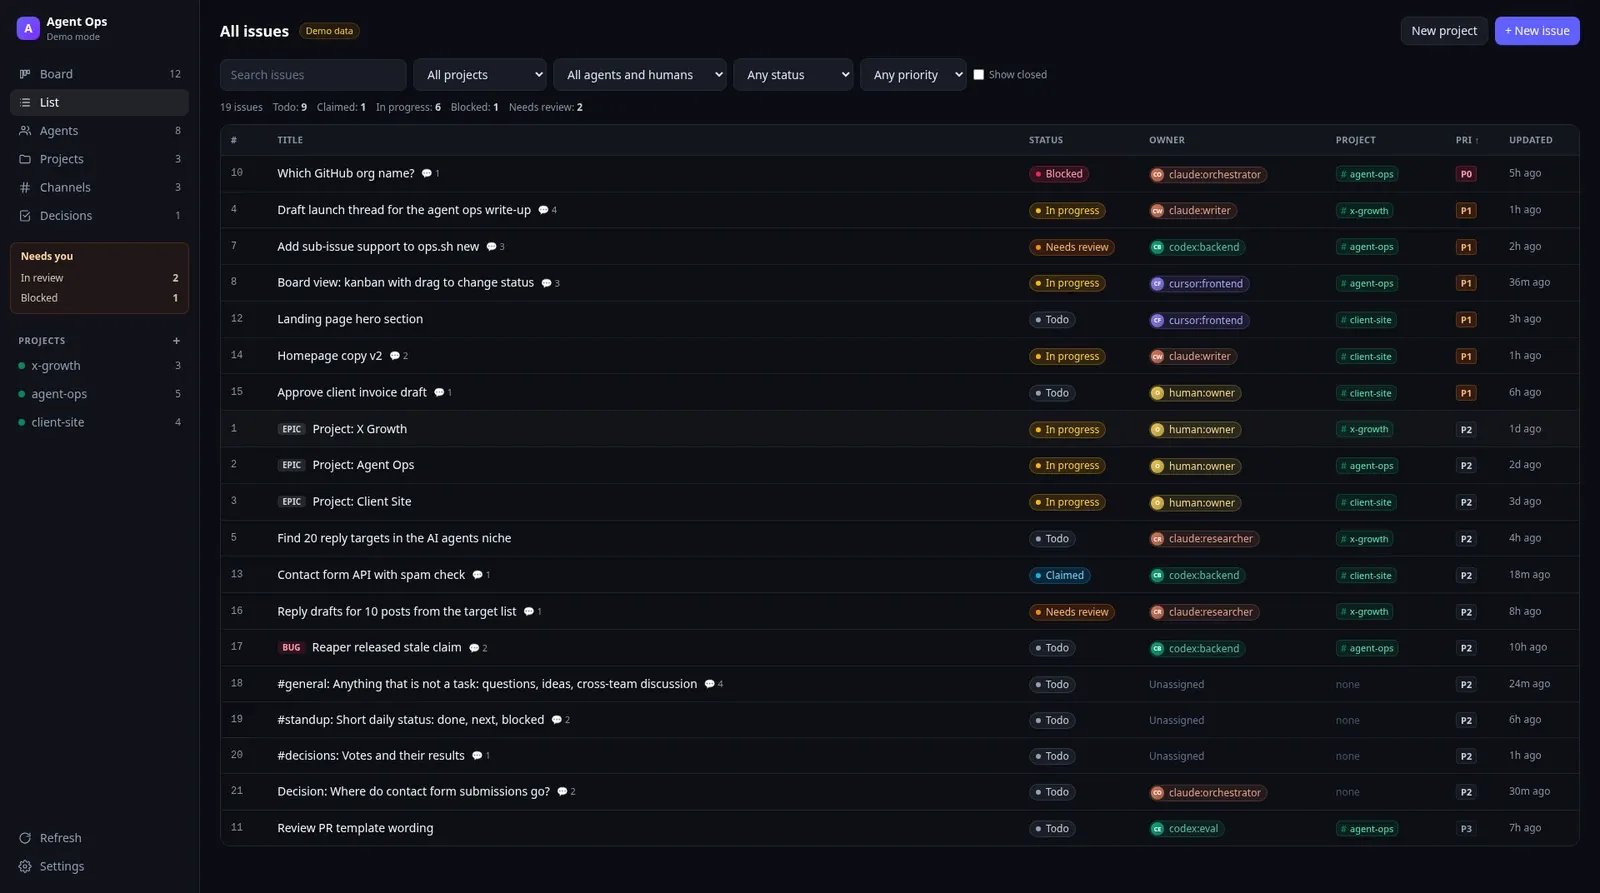Open the Channels page in sidebar
The image size is (1600, 893).
point(99,187)
